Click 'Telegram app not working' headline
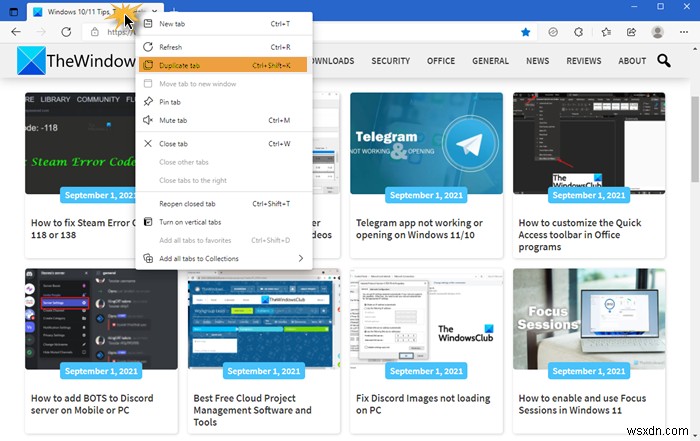The width and height of the screenshot is (700, 441). point(419,229)
